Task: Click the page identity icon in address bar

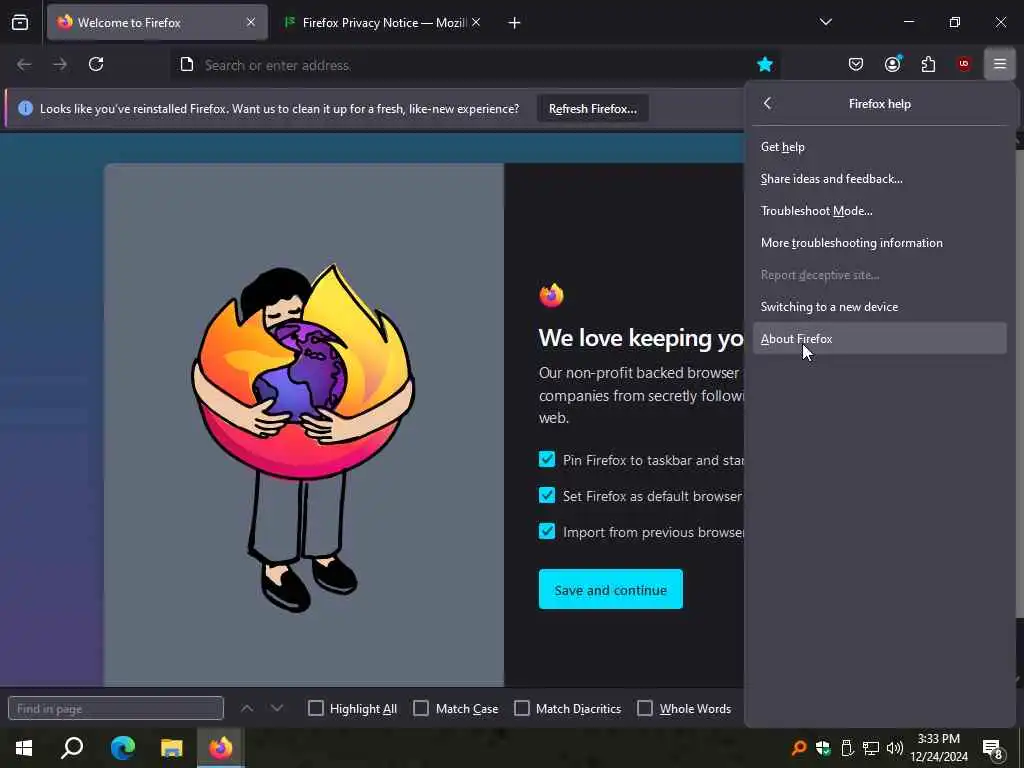Action: pyautogui.click(x=187, y=65)
